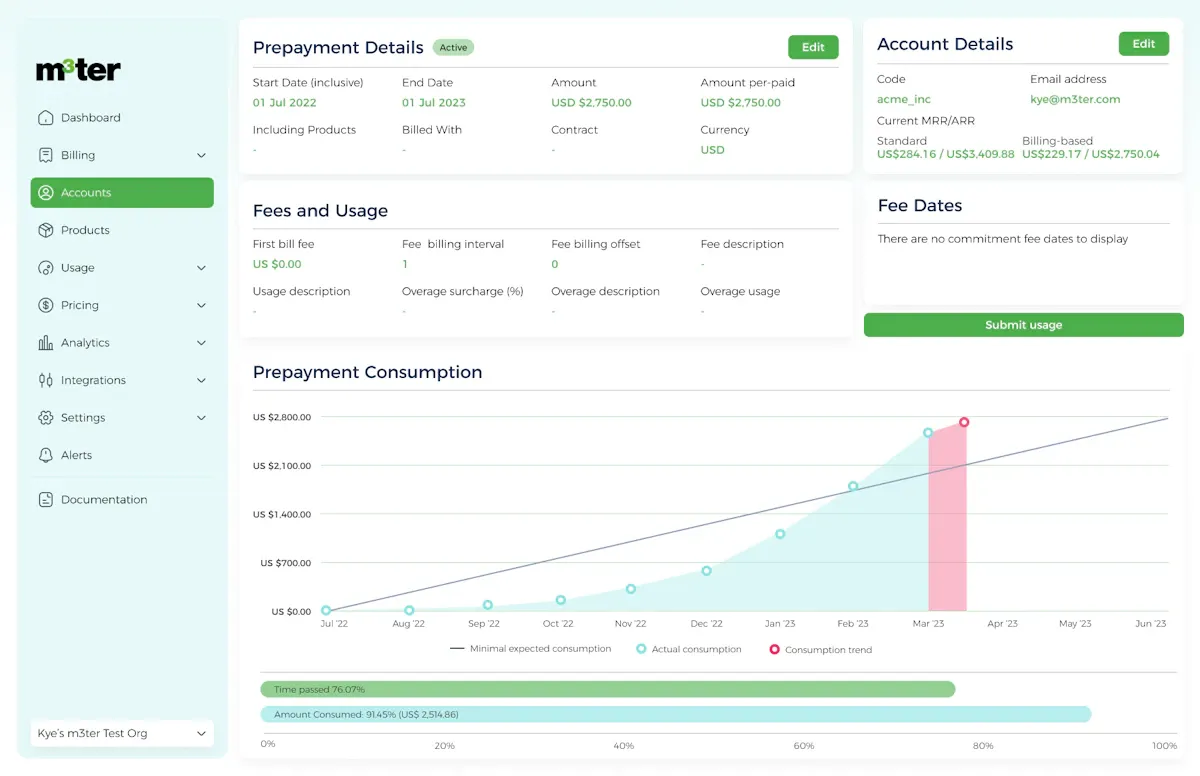
Task: Toggle Actual consumption legend entry
Action: coord(689,649)
